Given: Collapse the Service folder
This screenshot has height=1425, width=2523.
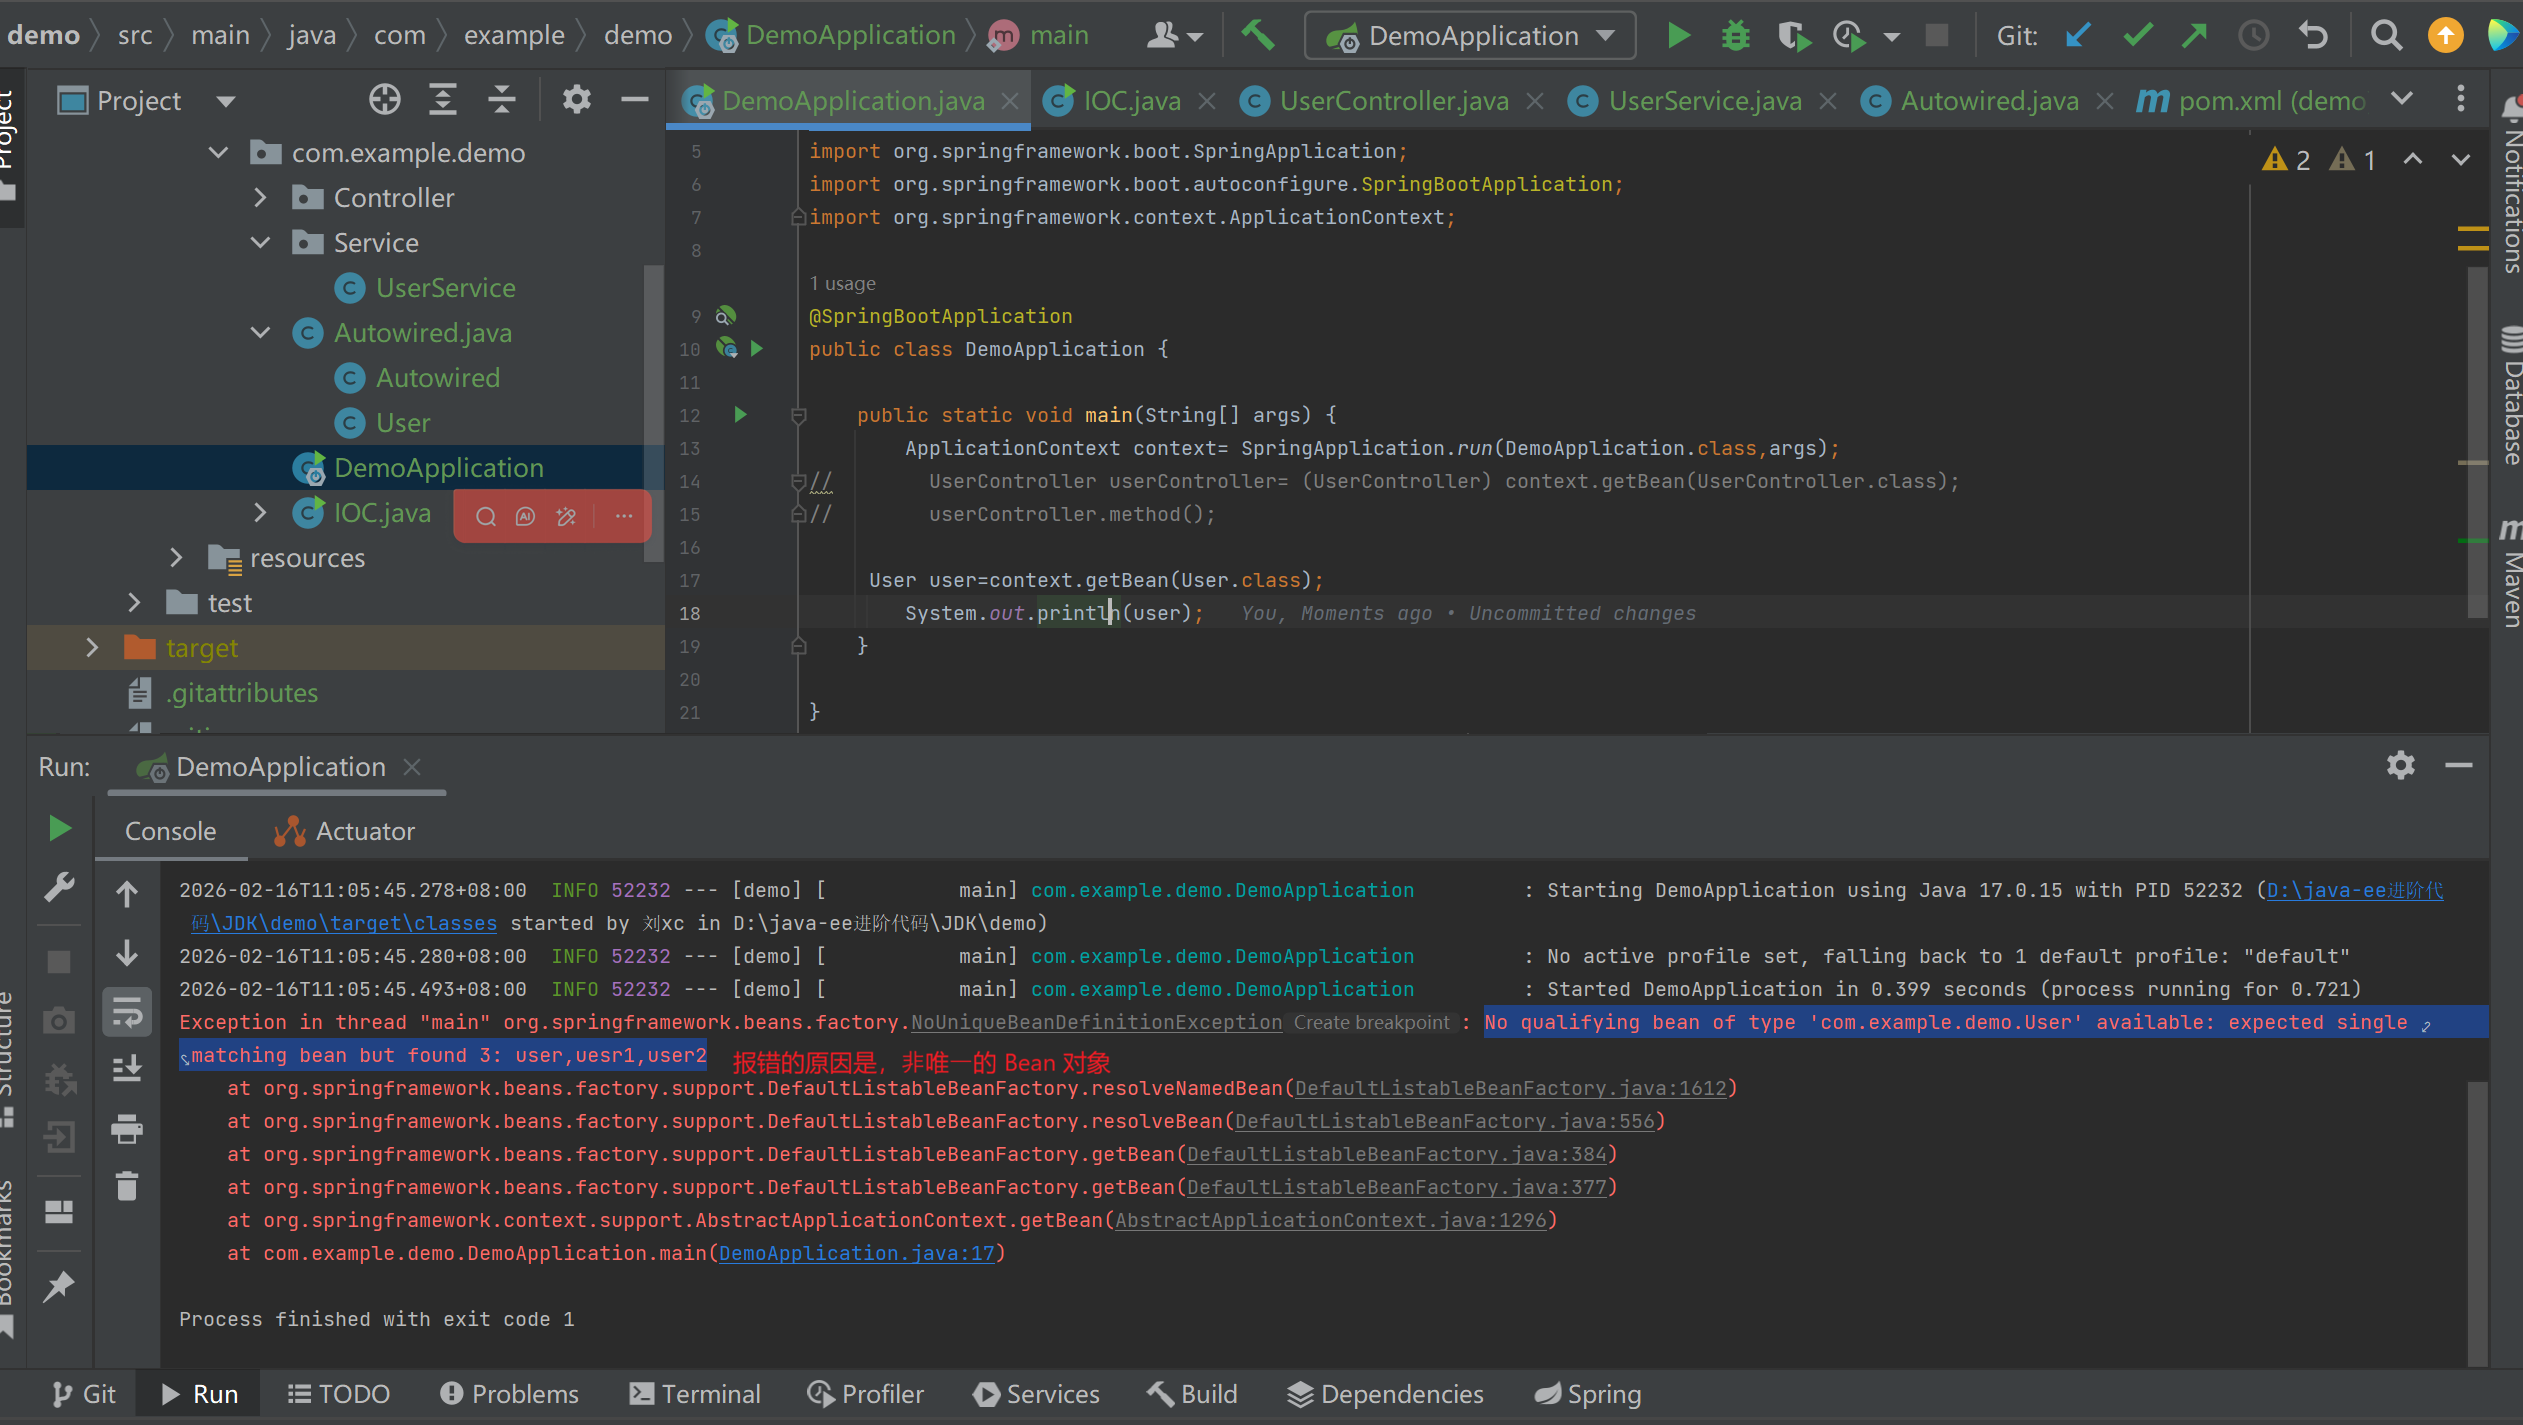Looking at the screenshot, I should (x=261, y=243).
